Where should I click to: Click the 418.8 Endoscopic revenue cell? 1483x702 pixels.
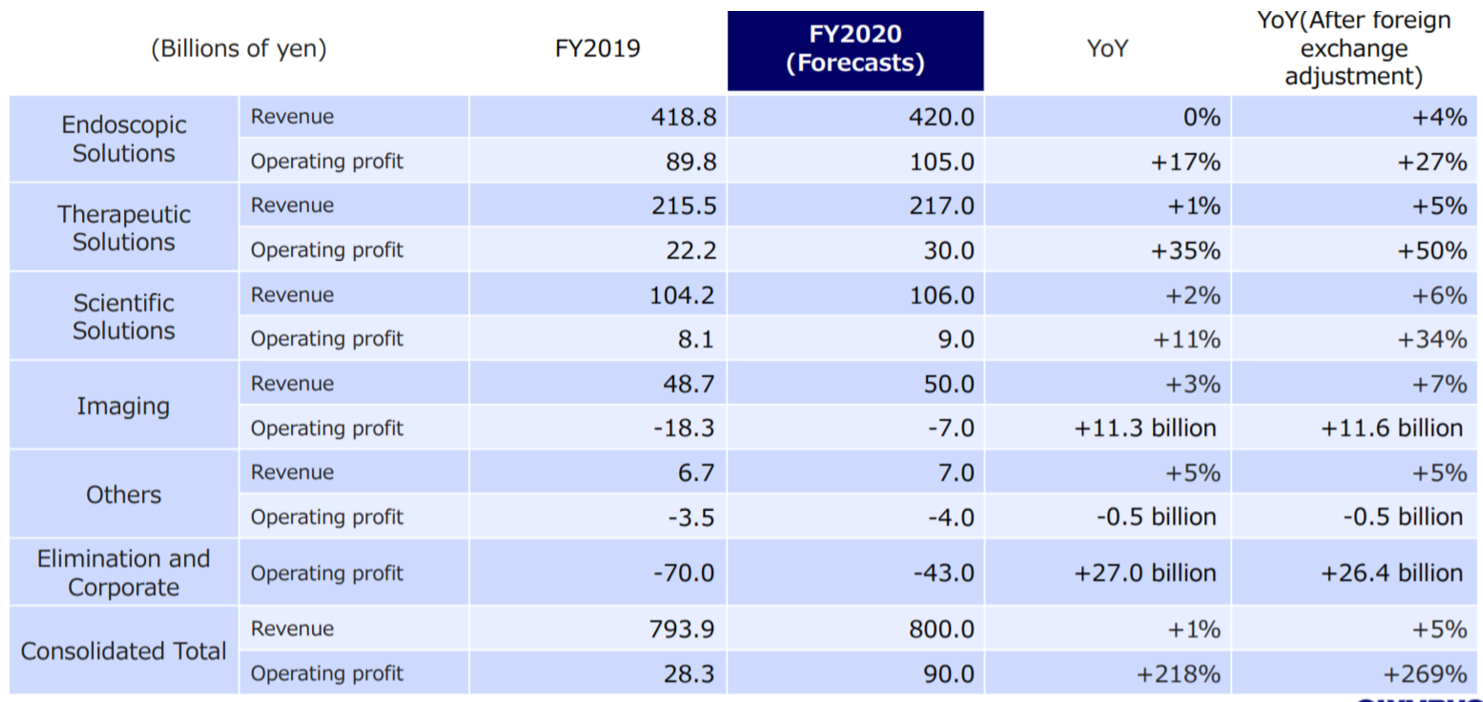point(598,117)
